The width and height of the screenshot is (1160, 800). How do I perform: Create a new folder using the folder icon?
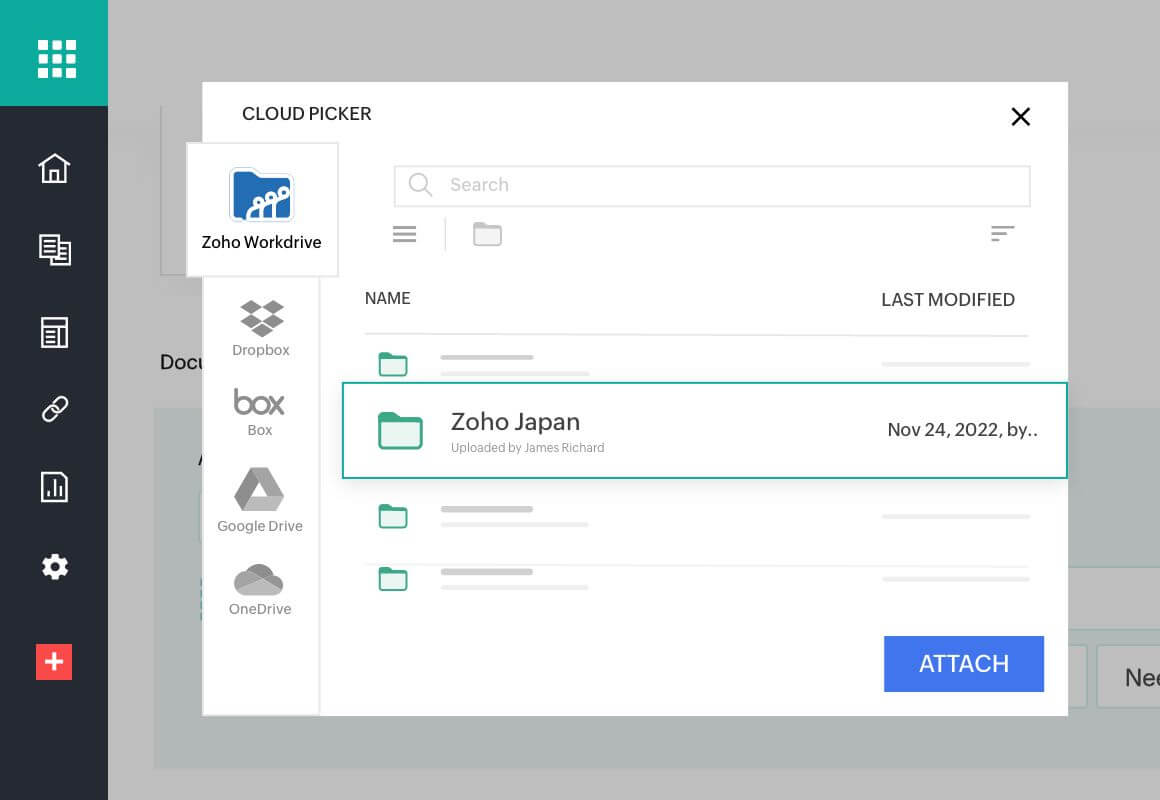pyautogui.click(x=487, y=233)
